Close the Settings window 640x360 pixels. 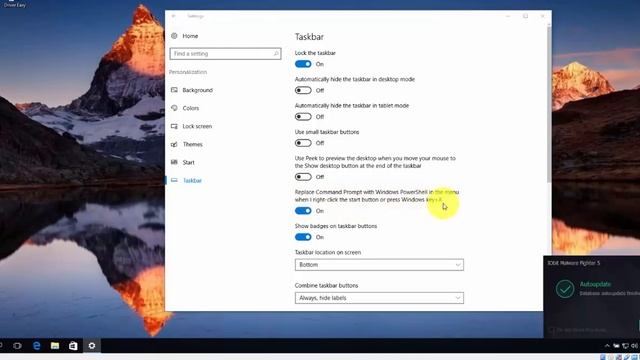click(x=542, y=16)
